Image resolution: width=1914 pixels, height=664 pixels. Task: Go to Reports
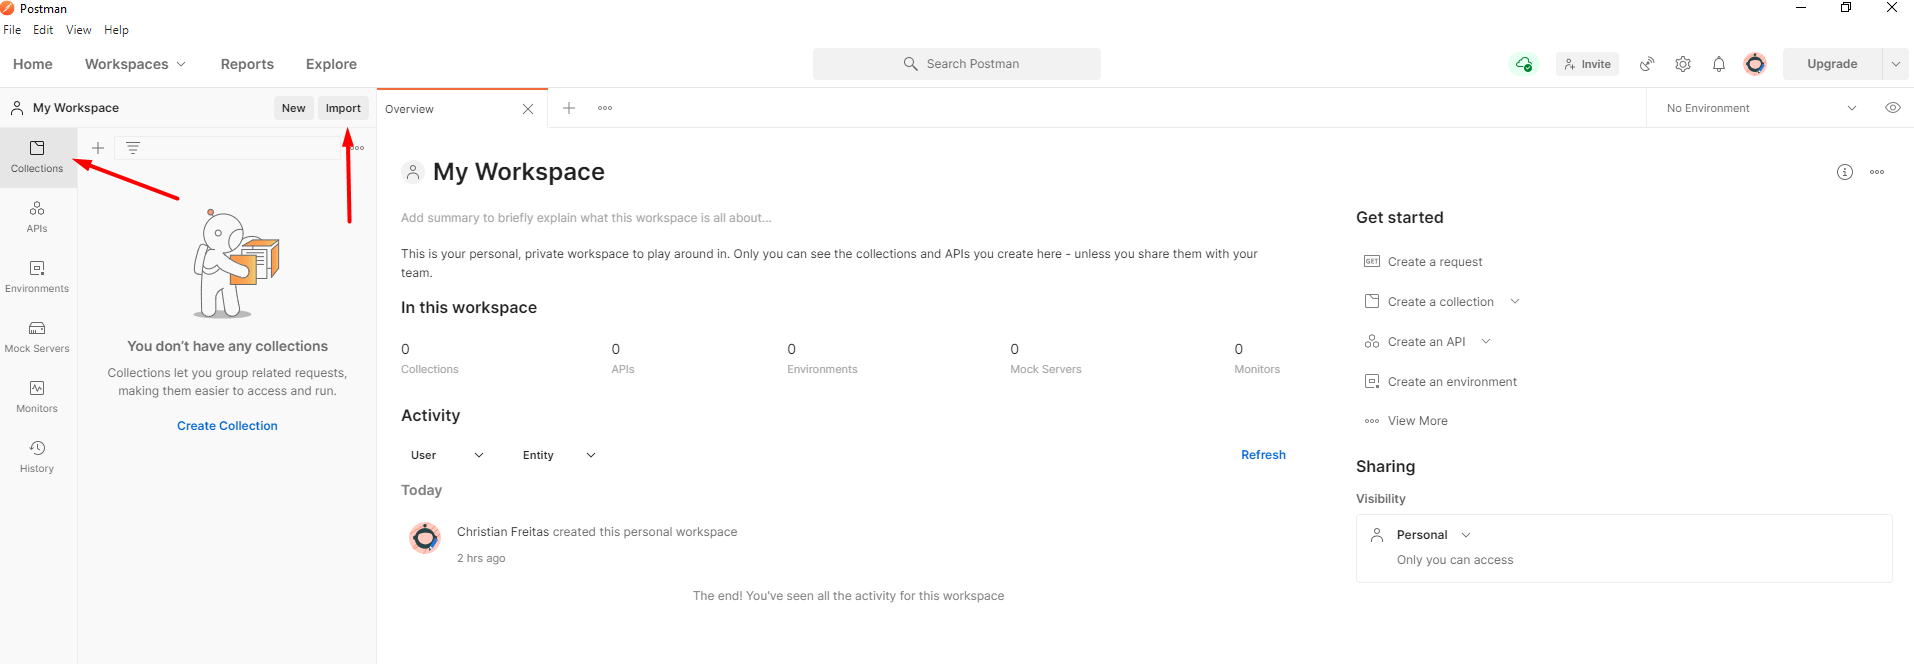coord(247,64)
